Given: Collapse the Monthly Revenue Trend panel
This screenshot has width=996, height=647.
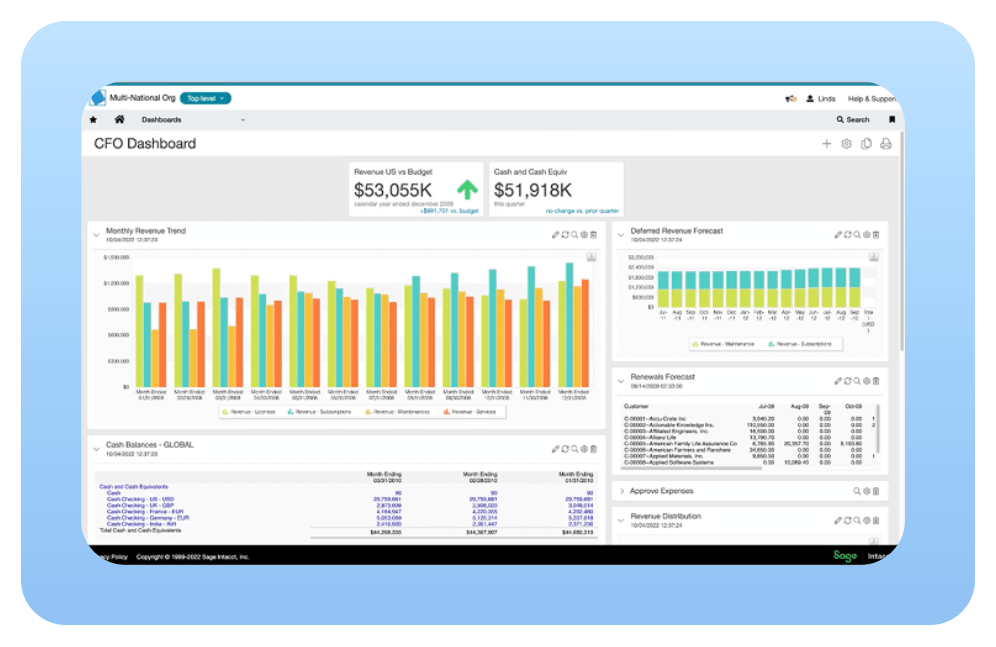Looking at the screenshot, I should coord(97,235).
